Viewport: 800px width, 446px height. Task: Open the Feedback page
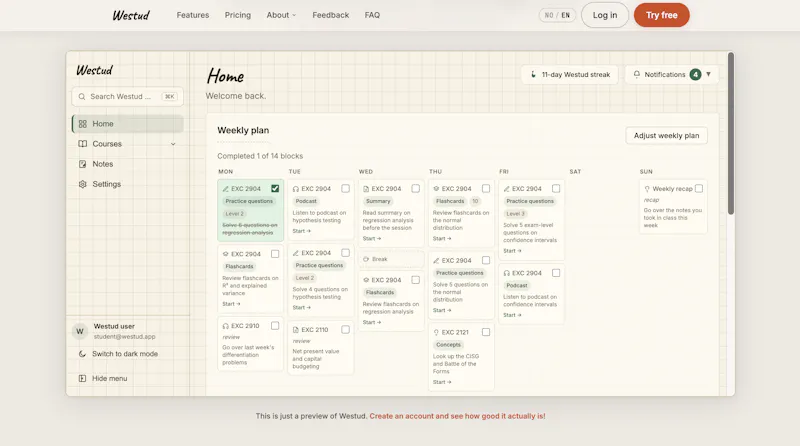click(331, 15)
